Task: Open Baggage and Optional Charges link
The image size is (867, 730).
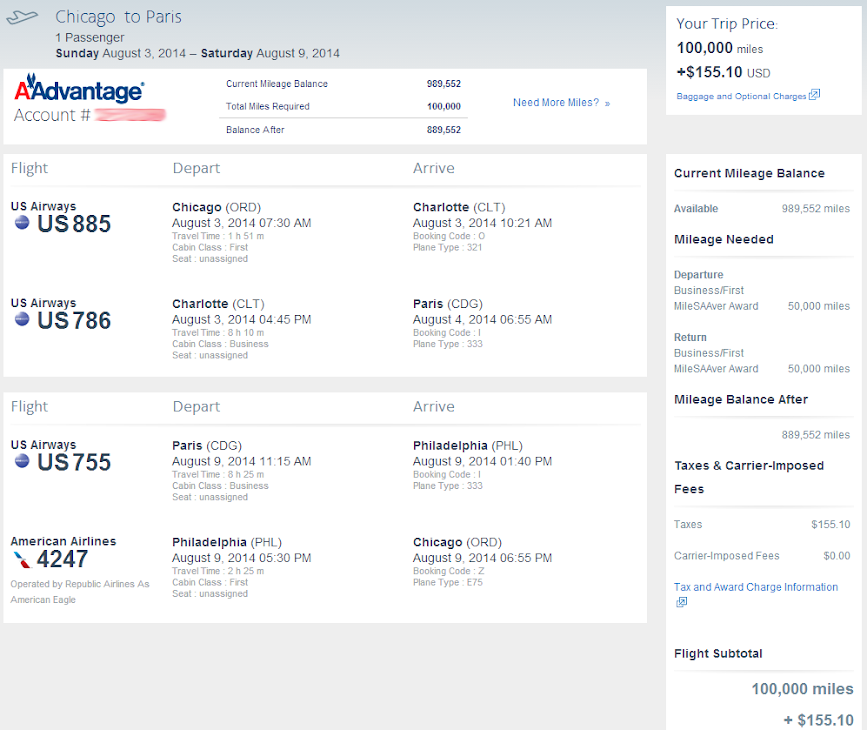Action: click(741, 96)
